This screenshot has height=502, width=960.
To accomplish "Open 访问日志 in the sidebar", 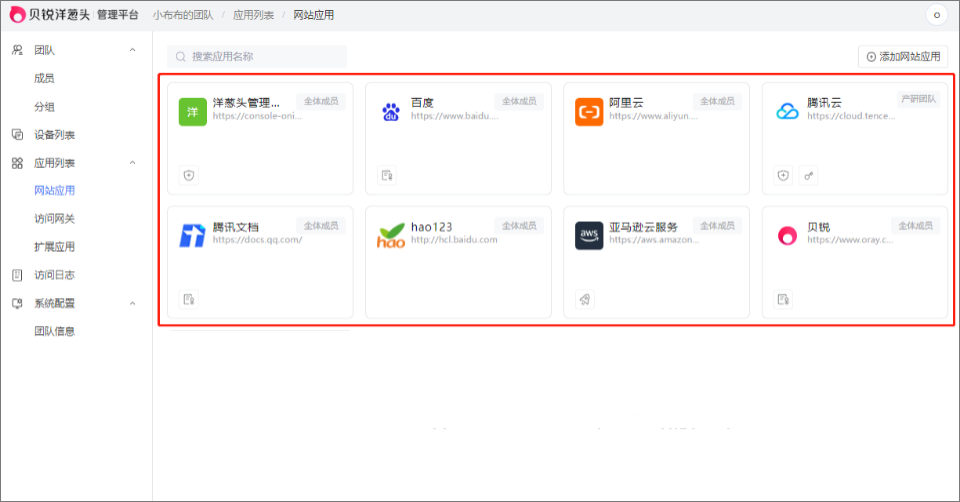I will coord(54,275).
